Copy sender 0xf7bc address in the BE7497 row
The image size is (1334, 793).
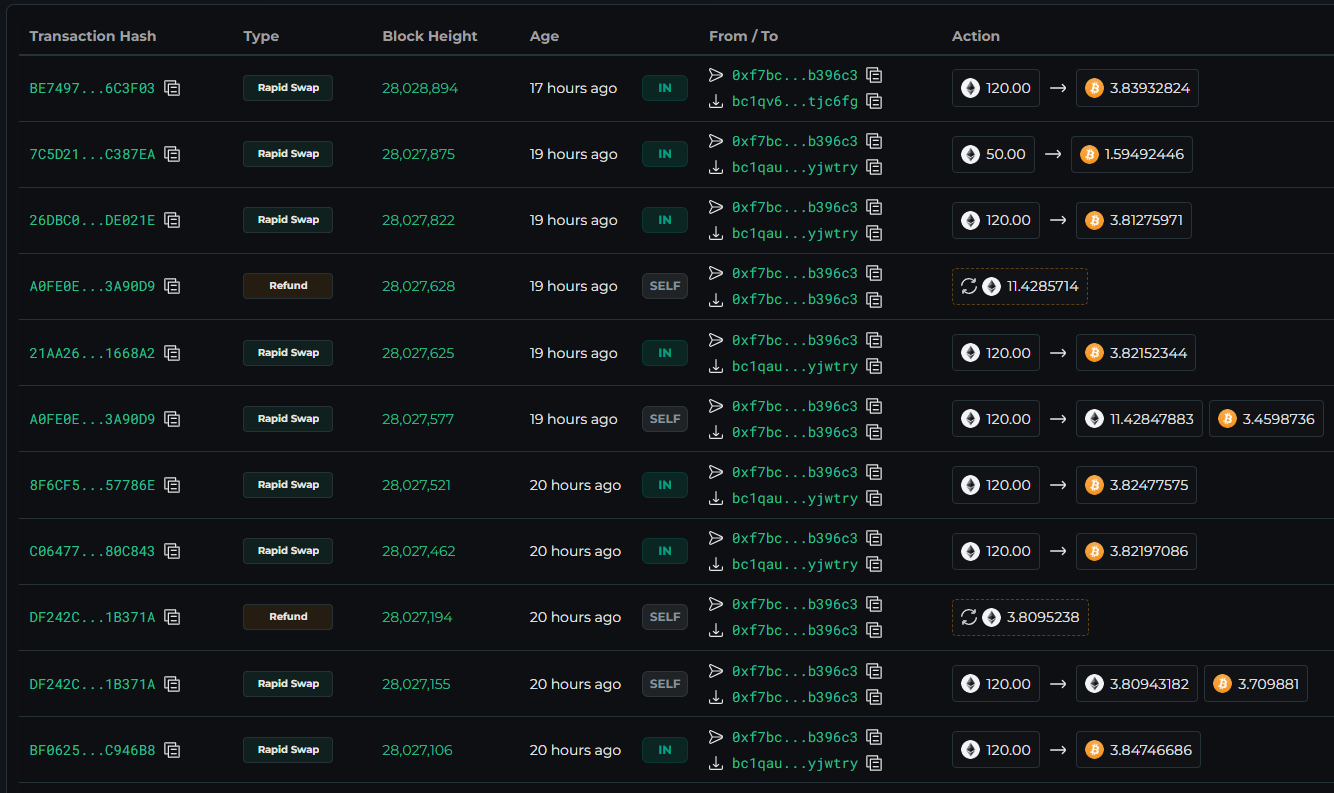click(x=874, y=75)
